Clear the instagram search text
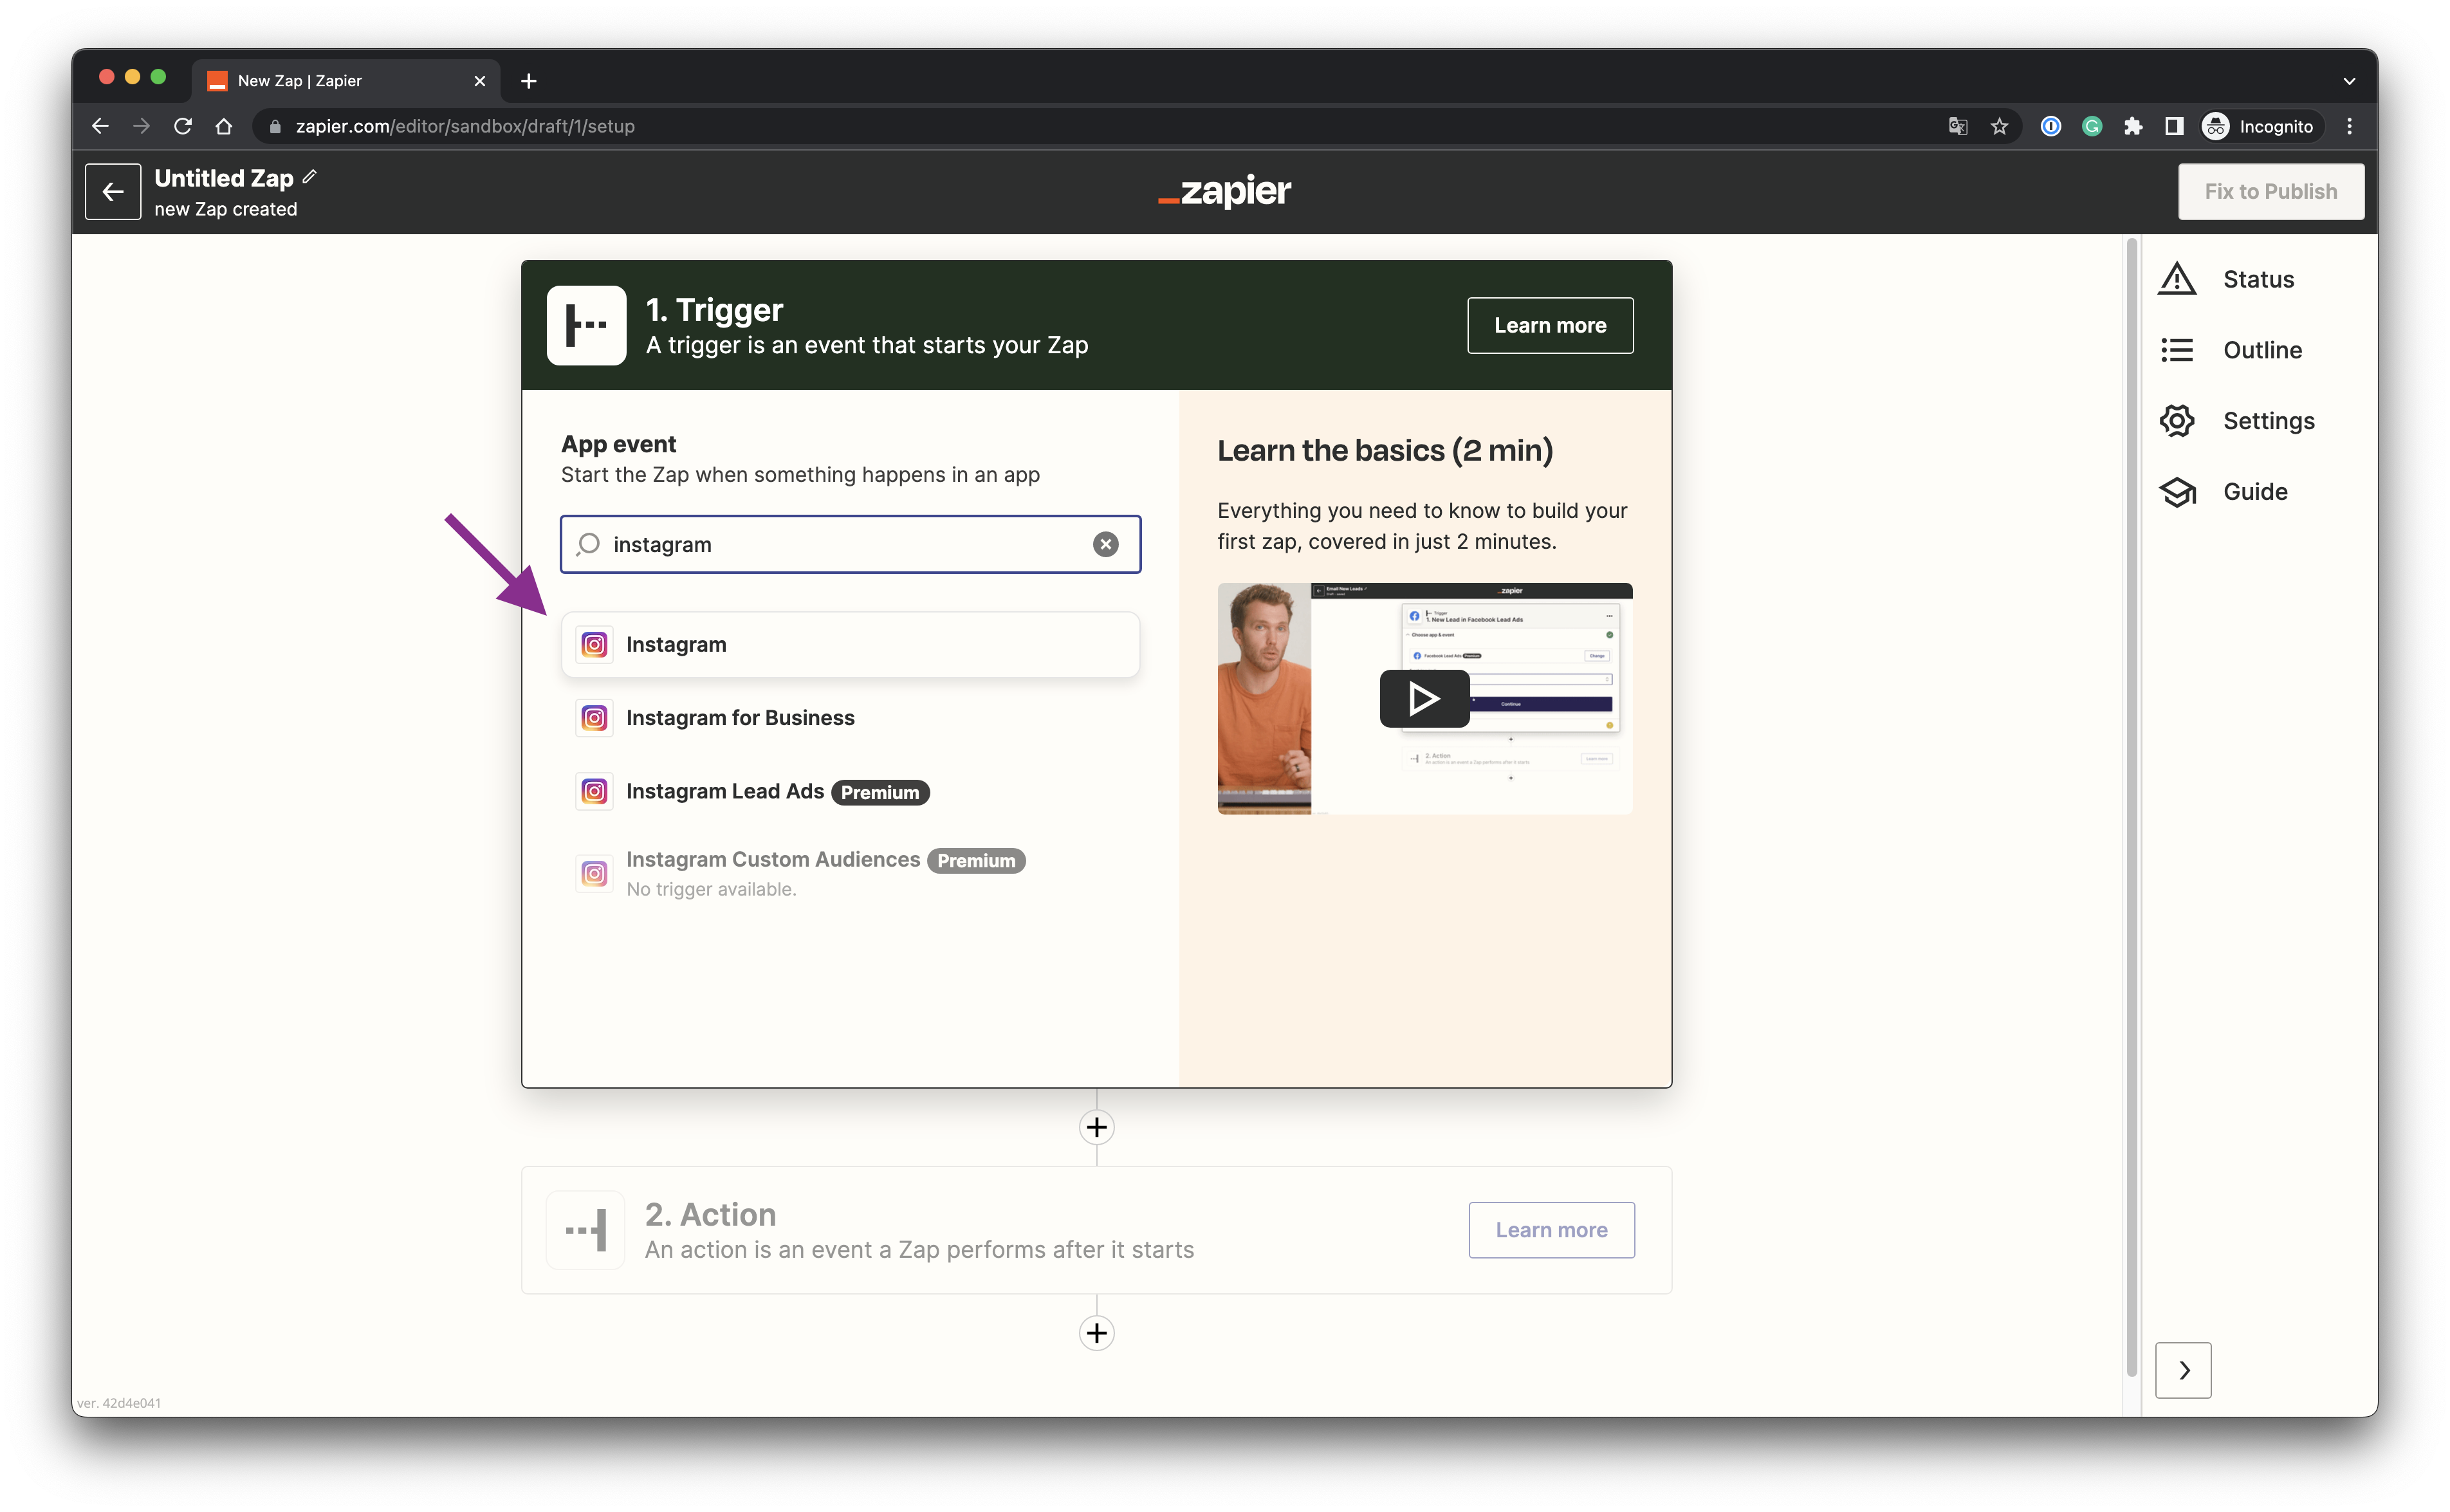The image size is (2450, 1512). 1105,544
